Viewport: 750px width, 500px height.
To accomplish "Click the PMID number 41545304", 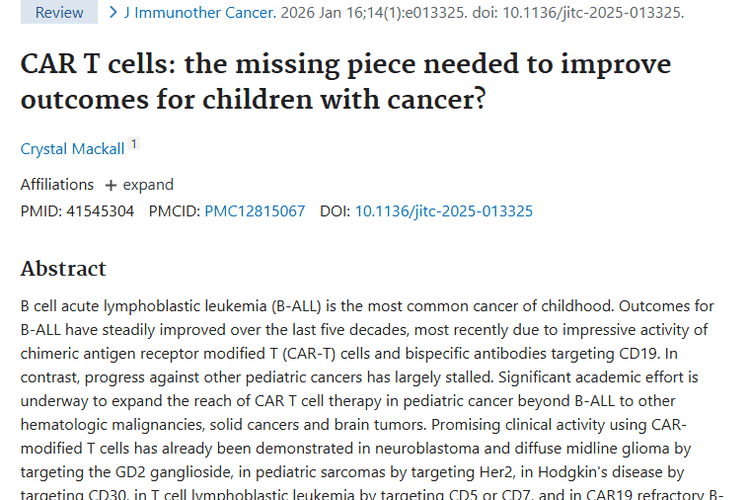I will [99, 211].
